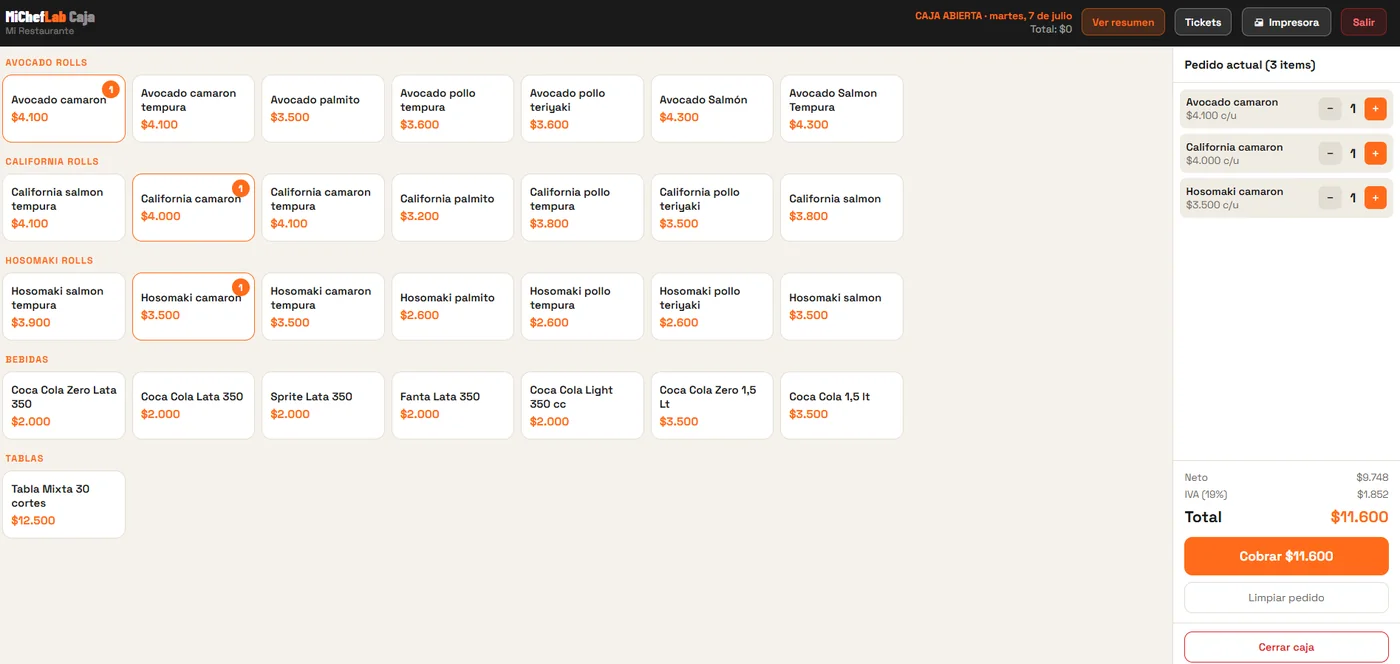Select Coca Cola Lata 350 drink
Screen dimensions: 1400x664
194,406
